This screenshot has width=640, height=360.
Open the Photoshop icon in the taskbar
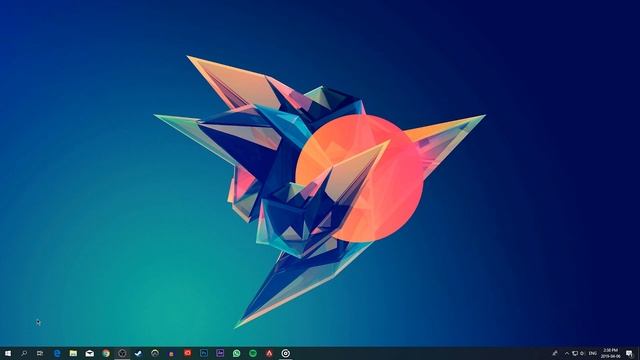click(x=204, y=353)
